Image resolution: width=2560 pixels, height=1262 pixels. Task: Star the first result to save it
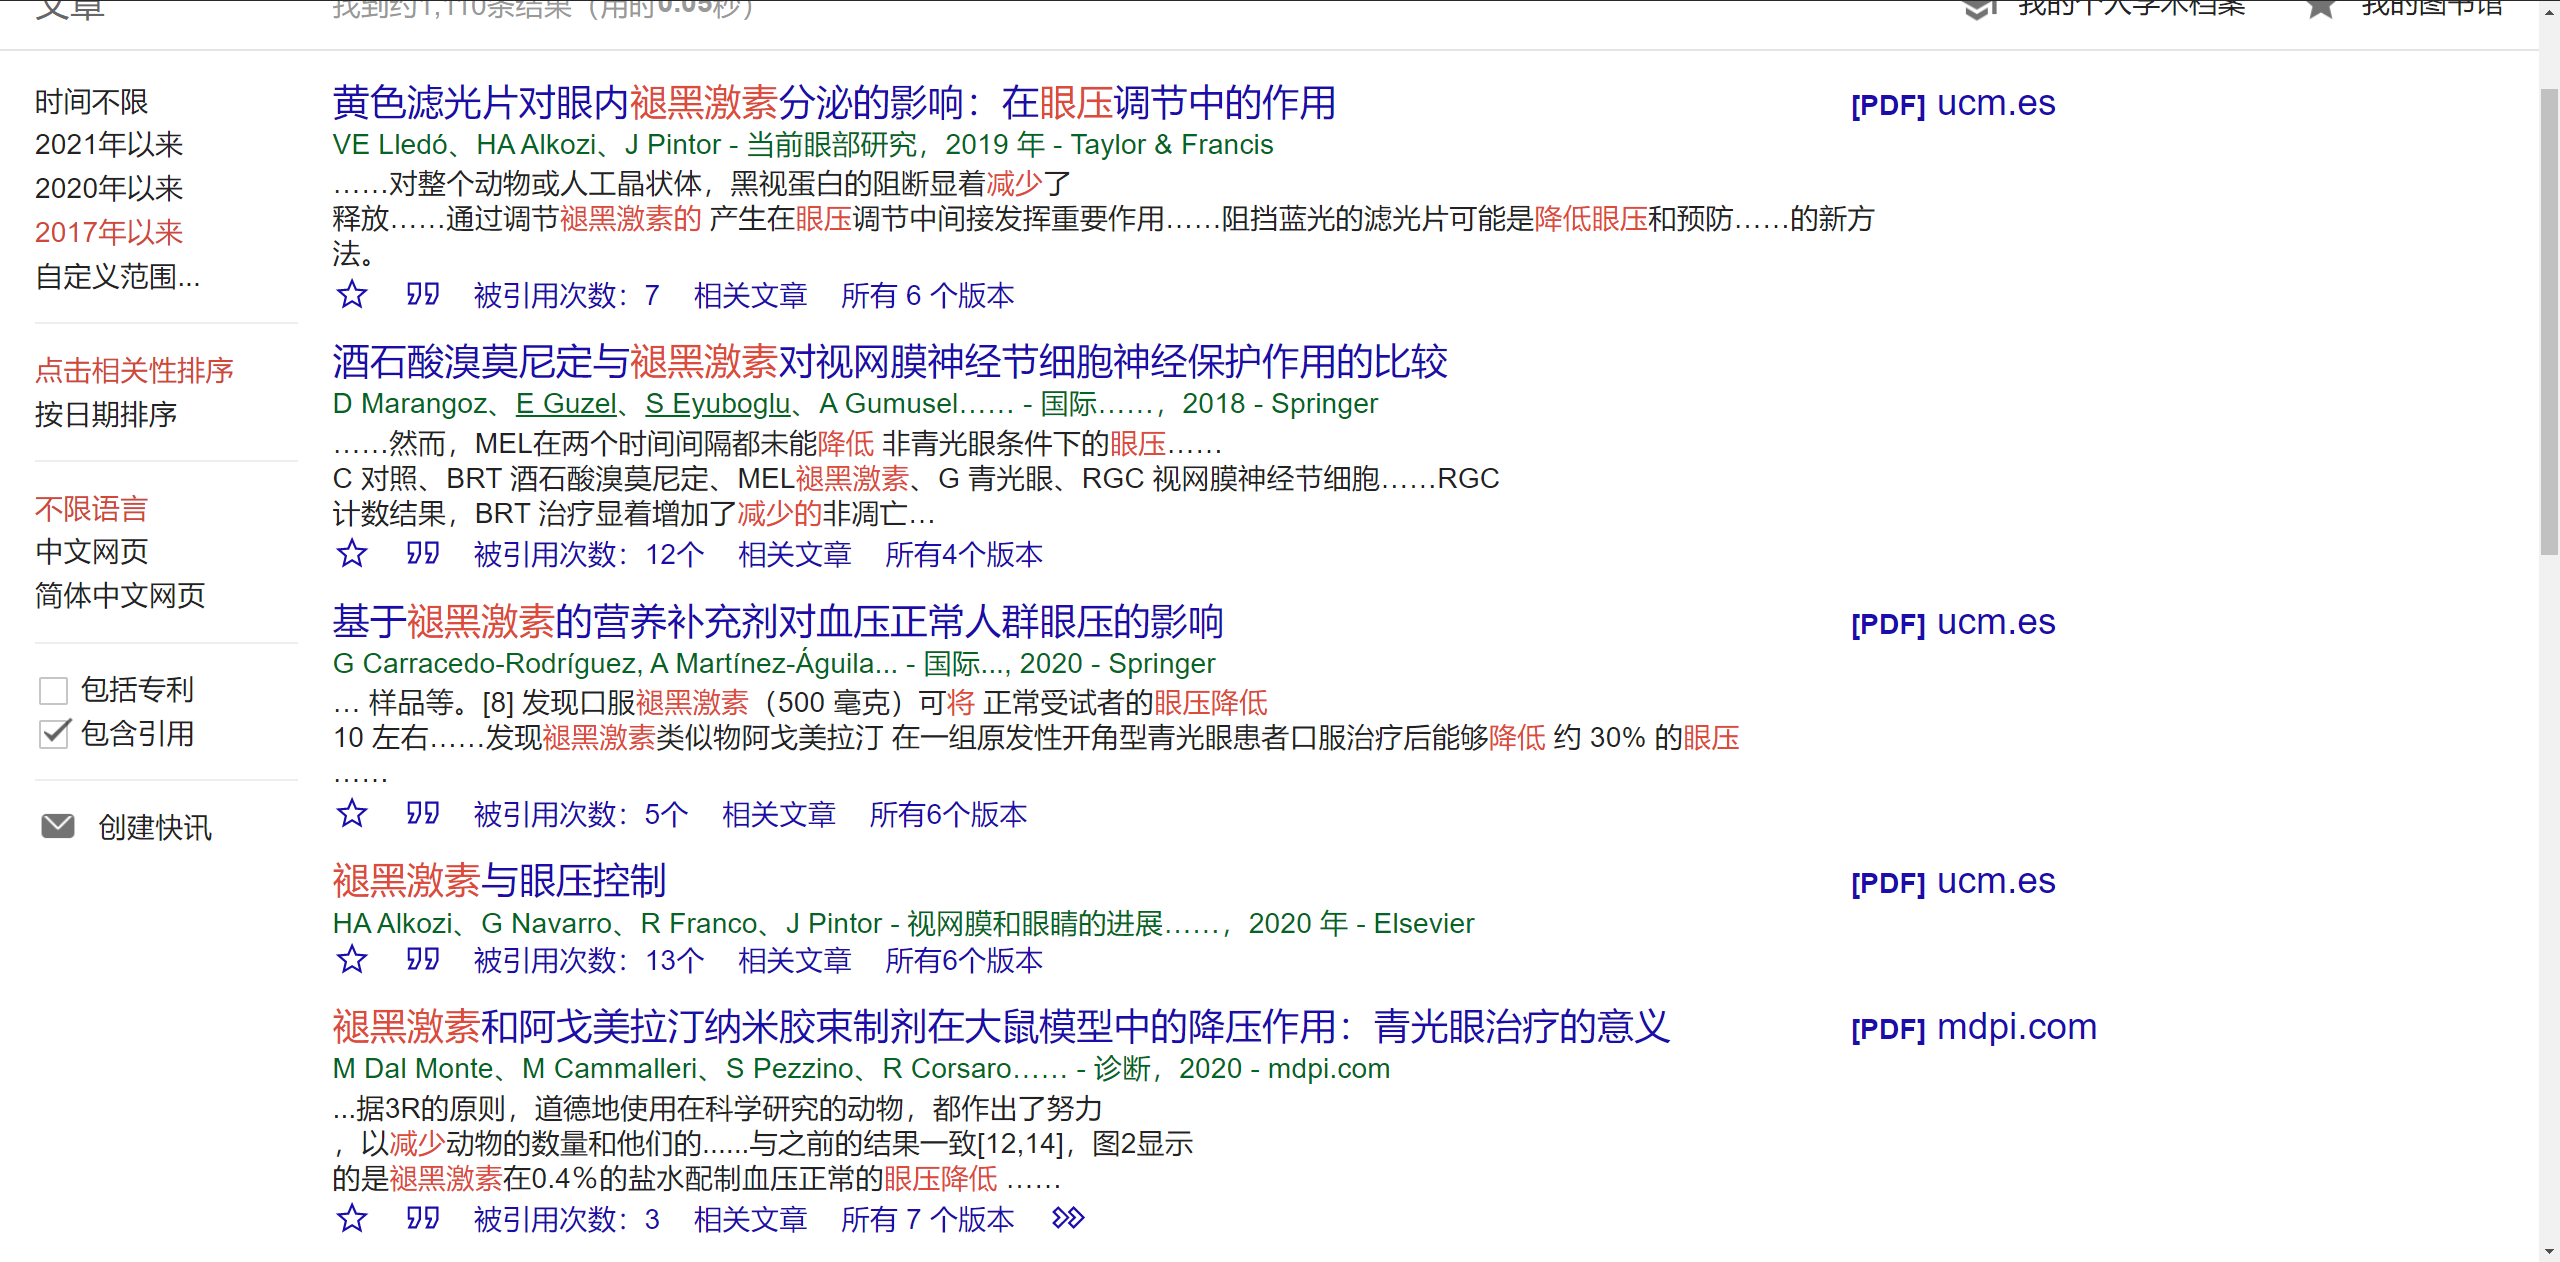(x=351, y=295)
